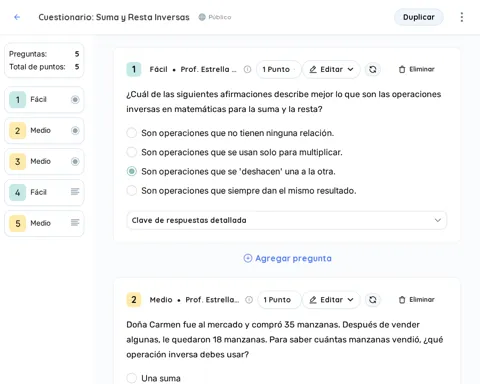Select 'no tienen ninguna relación' answer option
Viewport: 480px width, 384px height.
coord(132,133)
